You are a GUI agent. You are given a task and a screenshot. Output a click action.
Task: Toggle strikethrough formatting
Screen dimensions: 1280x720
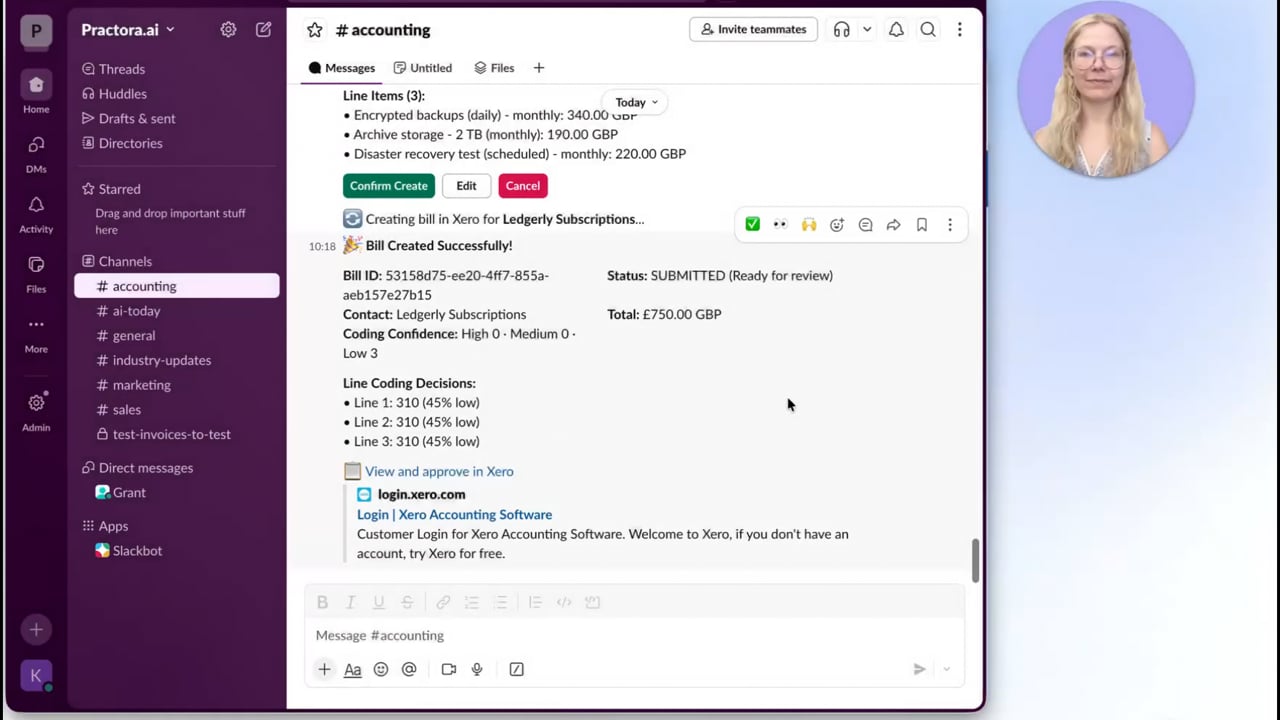click(407, 602)
